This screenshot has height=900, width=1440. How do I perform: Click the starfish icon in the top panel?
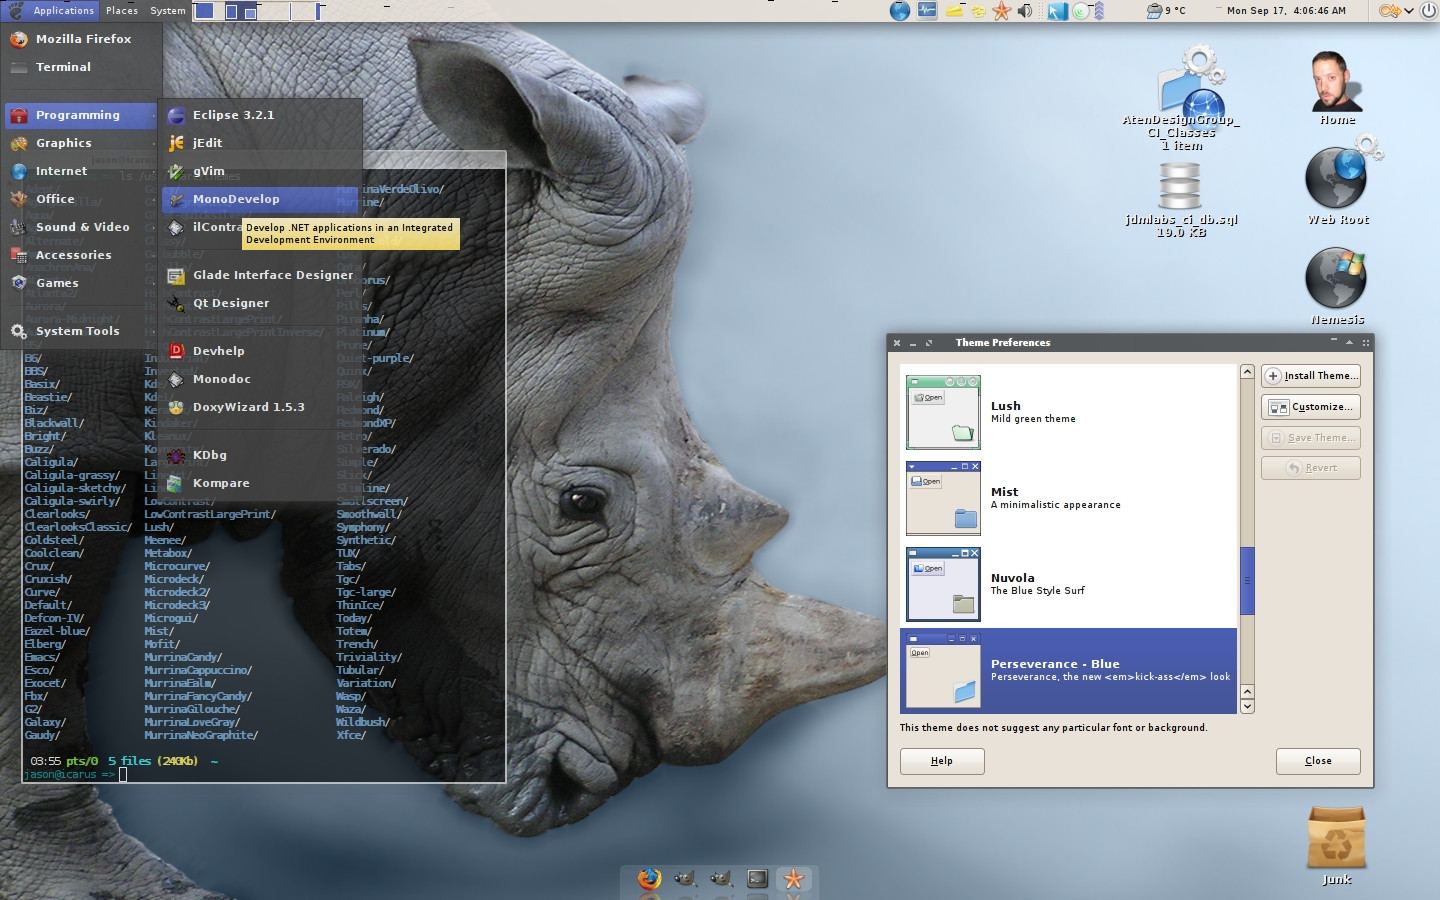[1001, 11]
